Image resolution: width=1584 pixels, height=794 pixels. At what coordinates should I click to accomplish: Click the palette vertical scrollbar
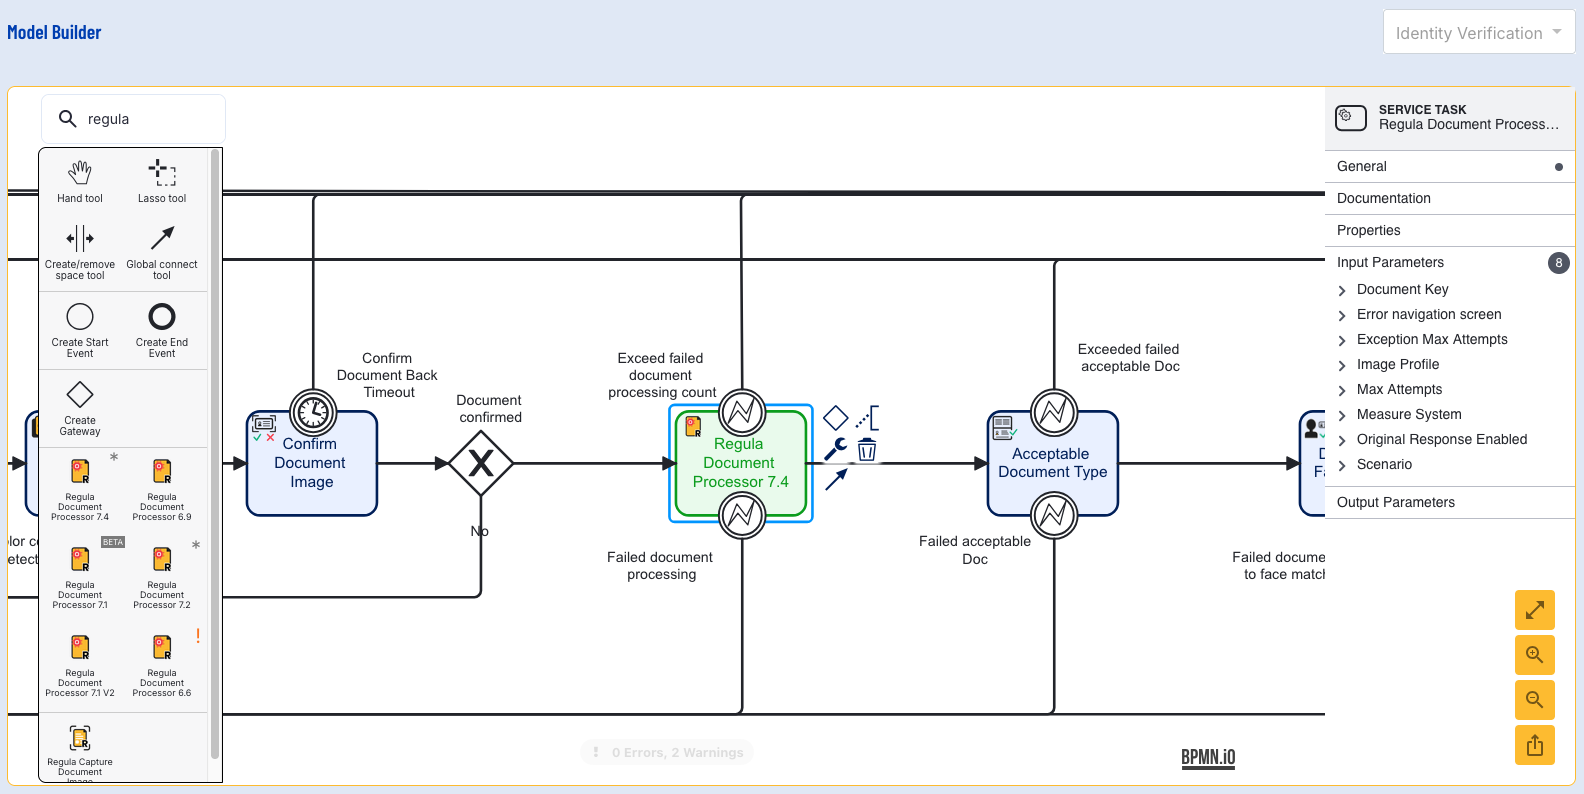click(215, 454)
